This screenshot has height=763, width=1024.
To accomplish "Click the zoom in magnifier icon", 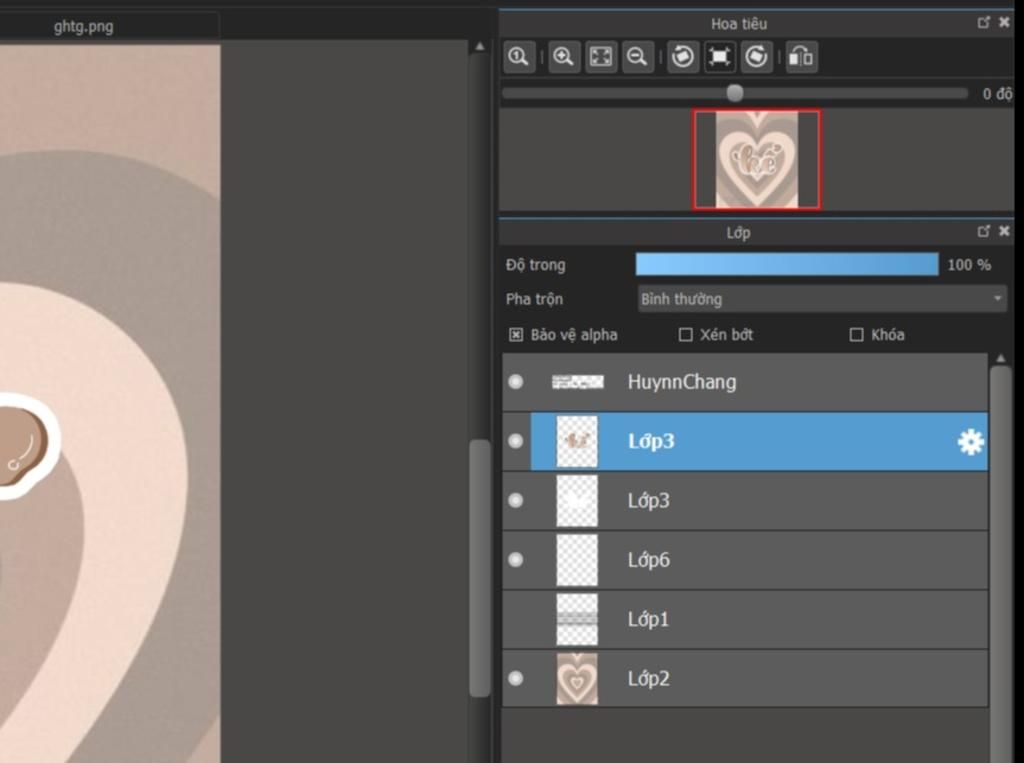I will coord(564,57).
